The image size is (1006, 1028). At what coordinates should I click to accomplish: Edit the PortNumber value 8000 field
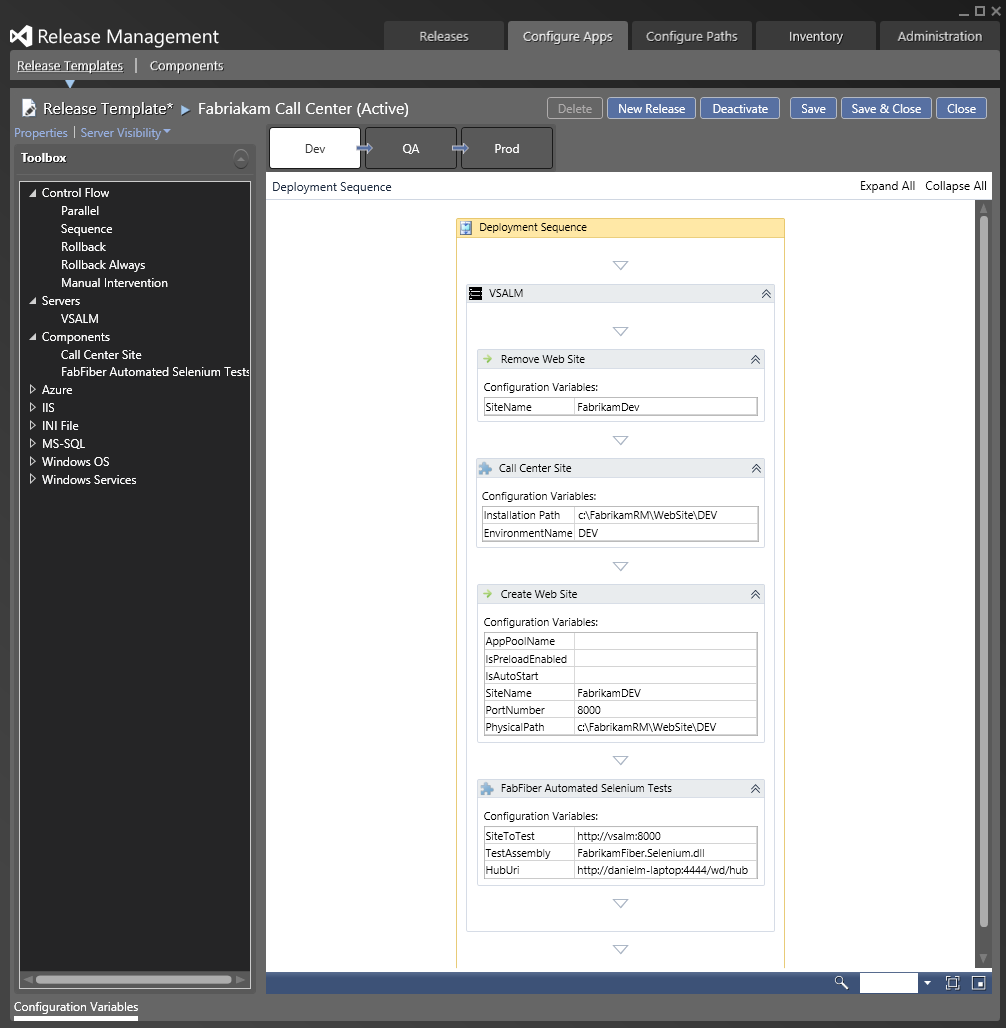[666, 710]
